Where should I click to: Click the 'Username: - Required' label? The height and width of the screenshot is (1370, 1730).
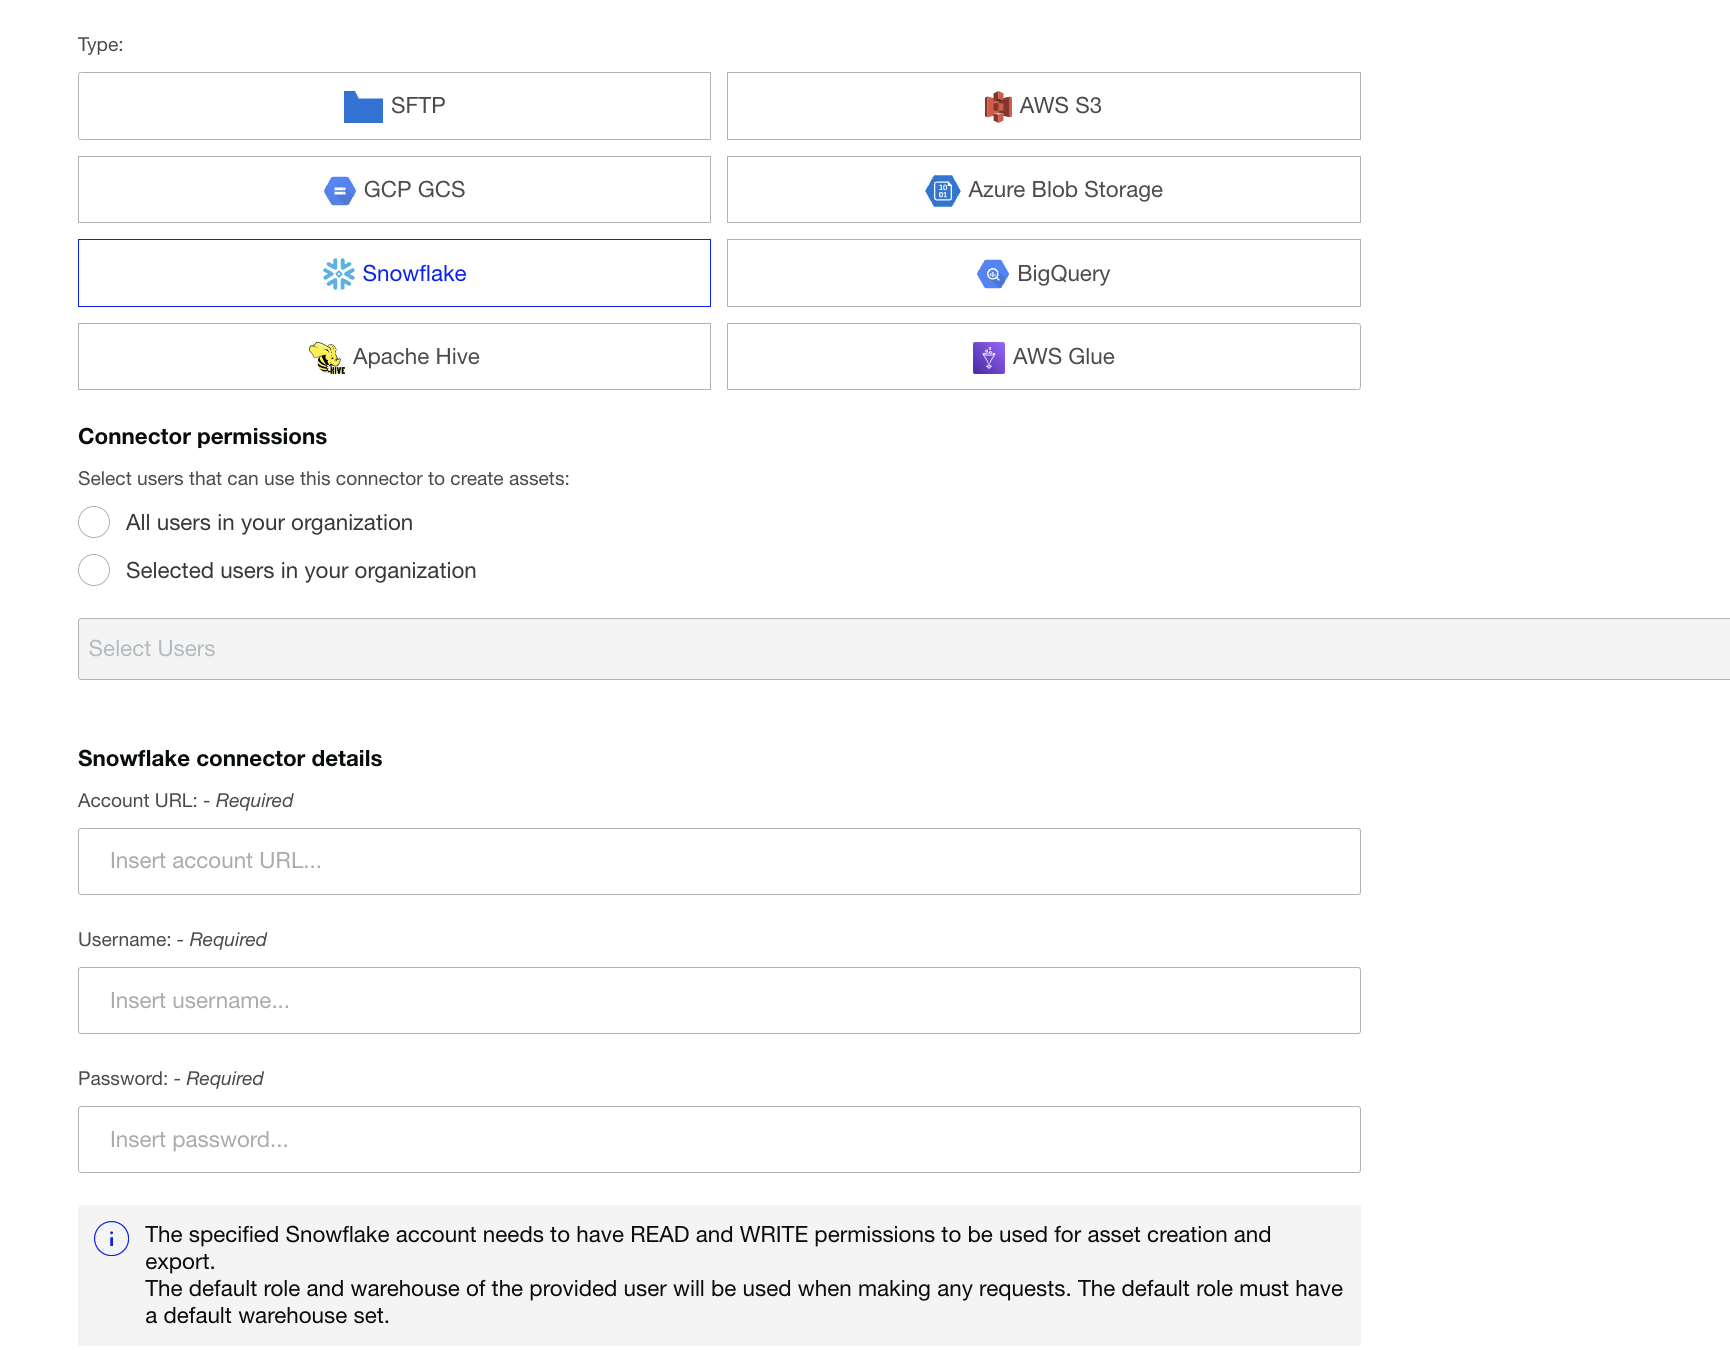172,940
